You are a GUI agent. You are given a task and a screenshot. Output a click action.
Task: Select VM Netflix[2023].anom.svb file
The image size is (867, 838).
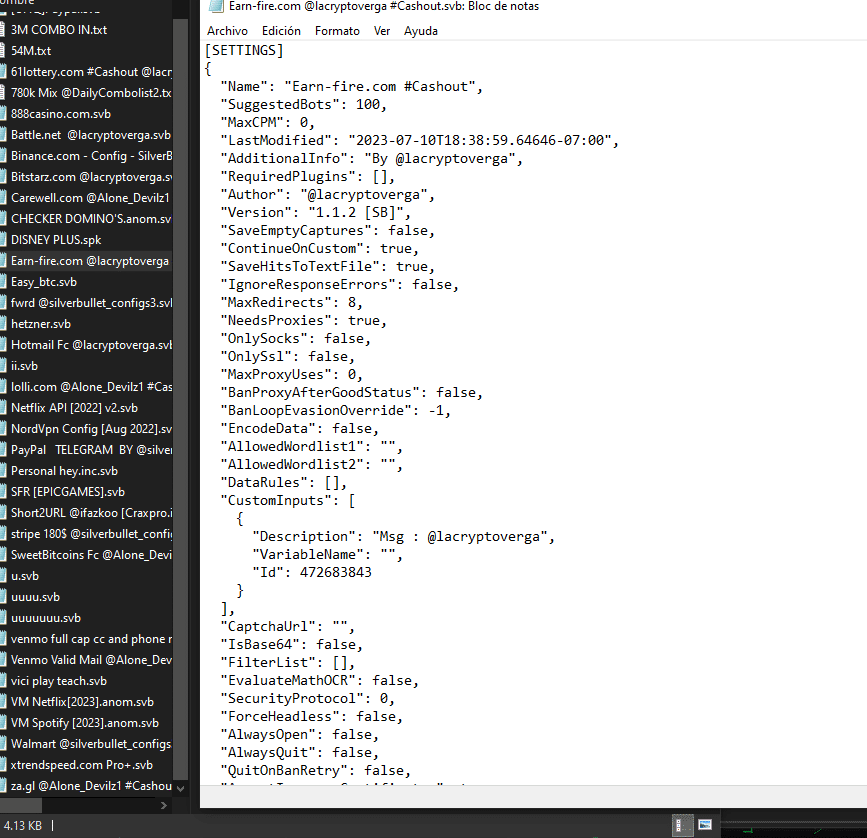coord(86,702)
